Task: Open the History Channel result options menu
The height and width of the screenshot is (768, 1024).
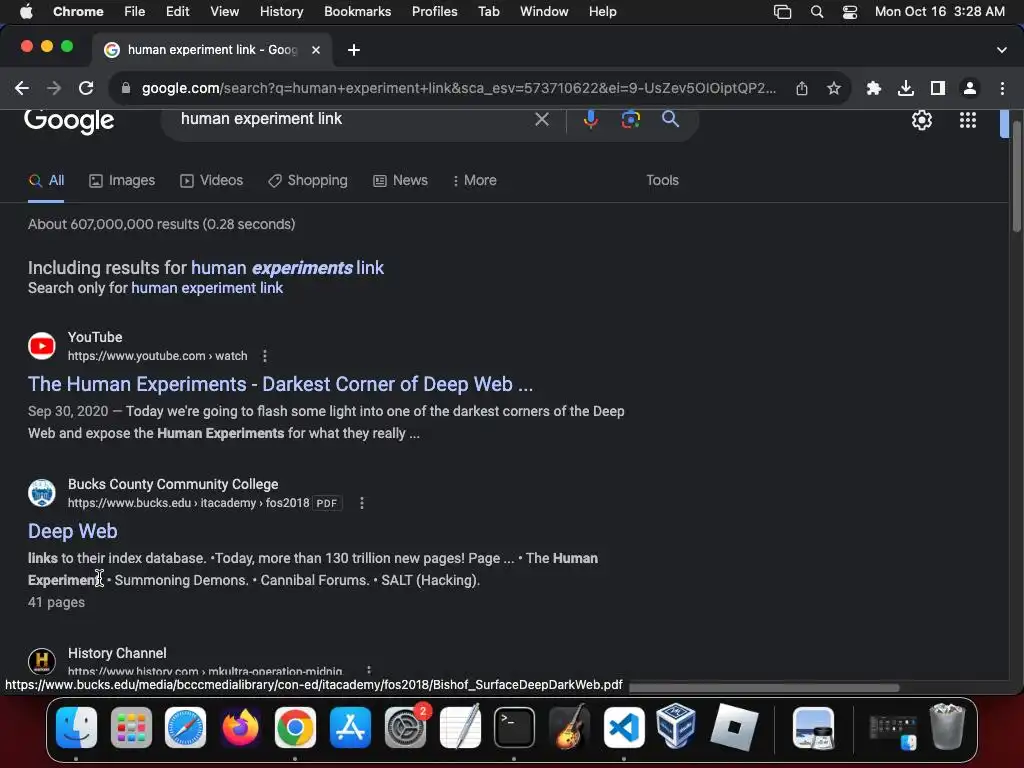Action: (x=369, y=671)
